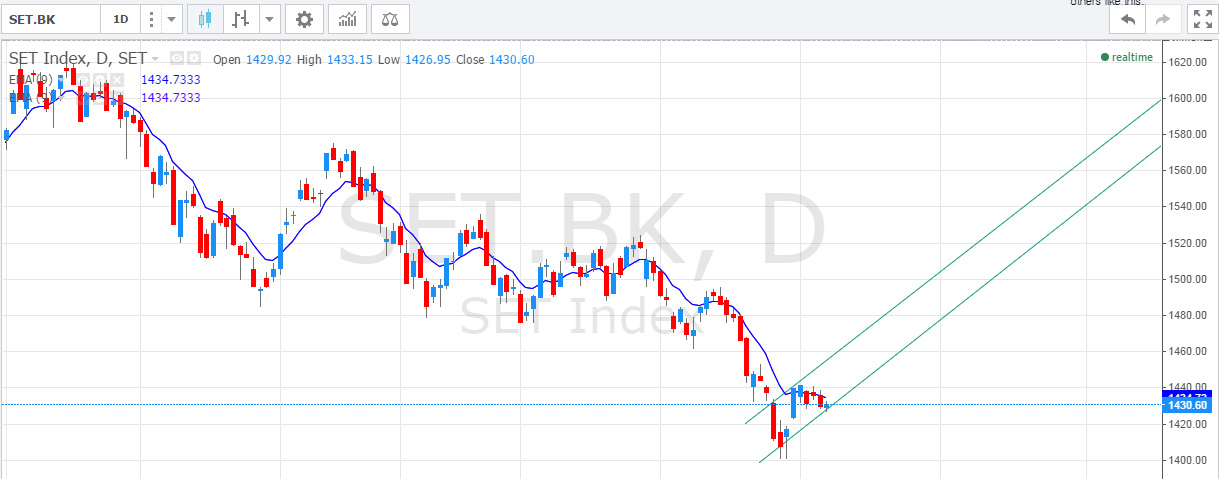
Task: Select the 1D interval button
Action: pyautogui.click(x=120, y=19)
